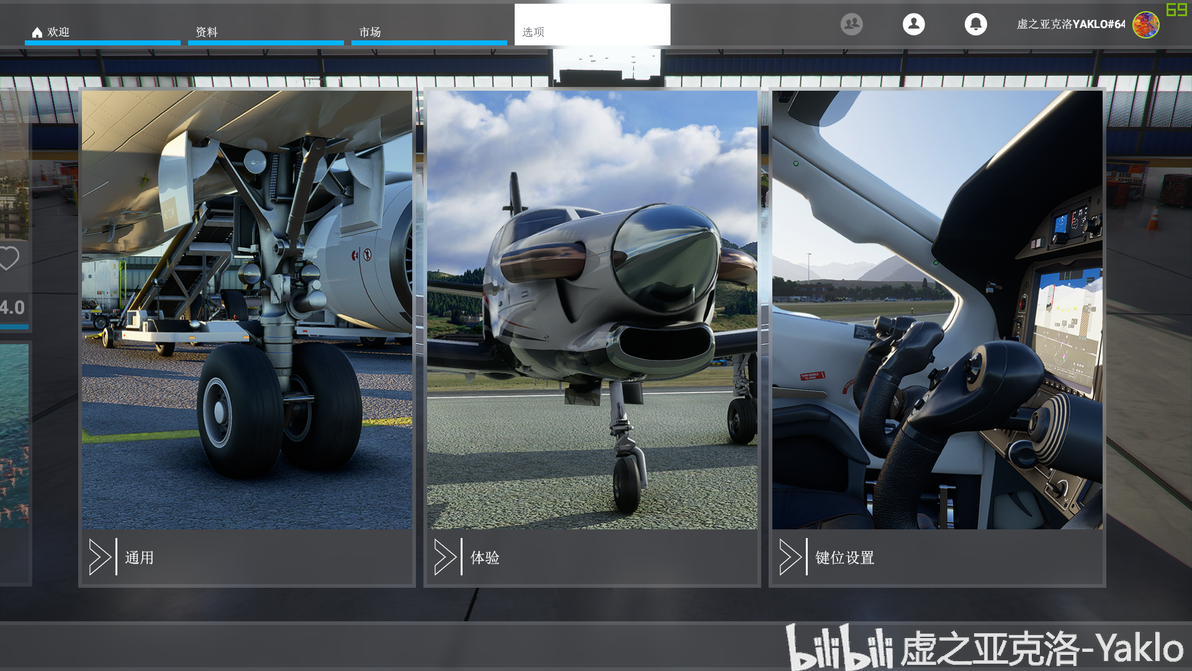1192x671 pixels.
Task: Open the 键位设置 controls card
Action: pyautogui.click(x=937, y=337)
